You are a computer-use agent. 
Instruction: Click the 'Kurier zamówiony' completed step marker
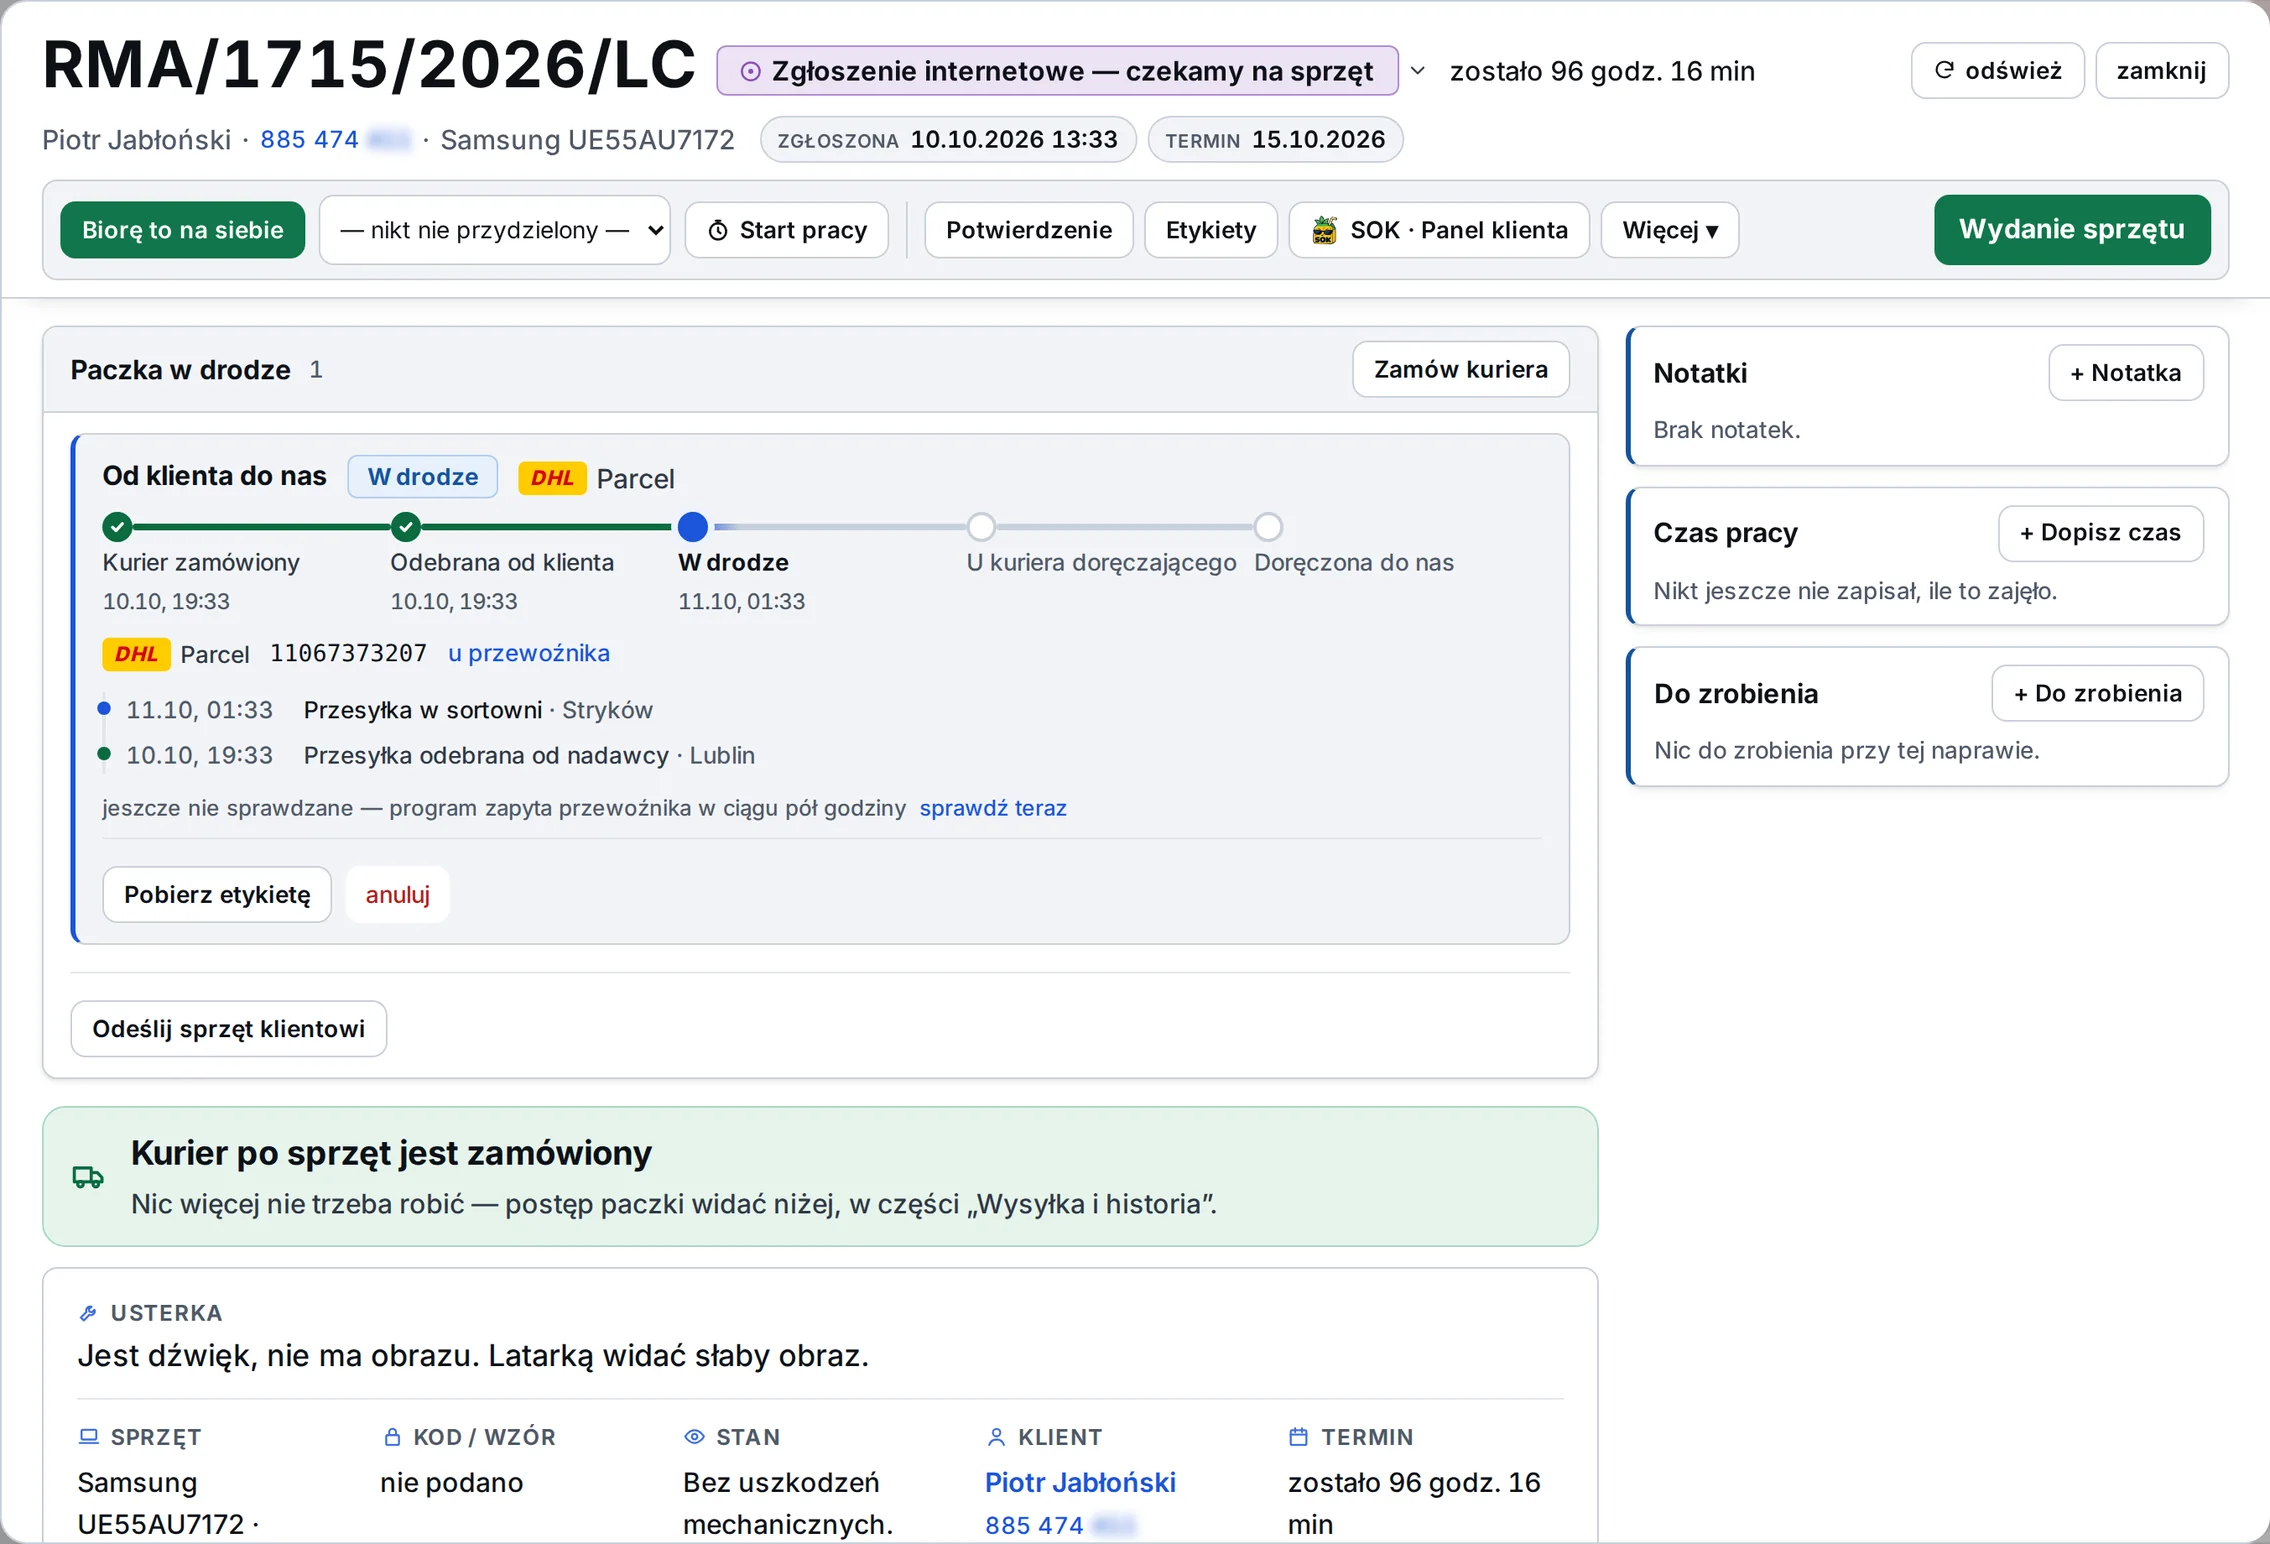(117, 526)
